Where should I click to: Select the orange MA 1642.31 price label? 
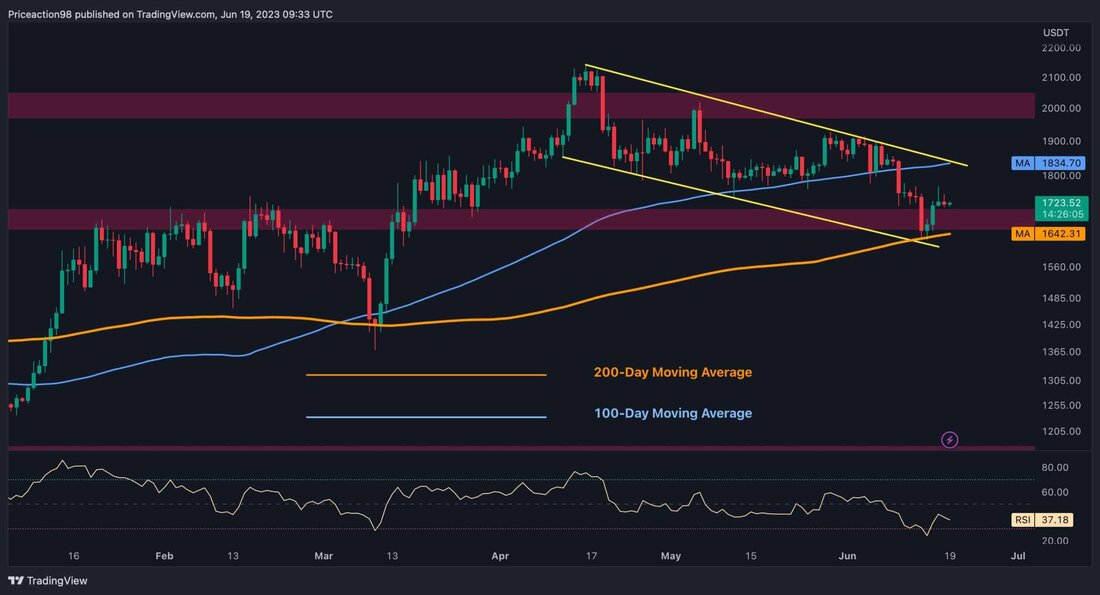[1048, 234]
